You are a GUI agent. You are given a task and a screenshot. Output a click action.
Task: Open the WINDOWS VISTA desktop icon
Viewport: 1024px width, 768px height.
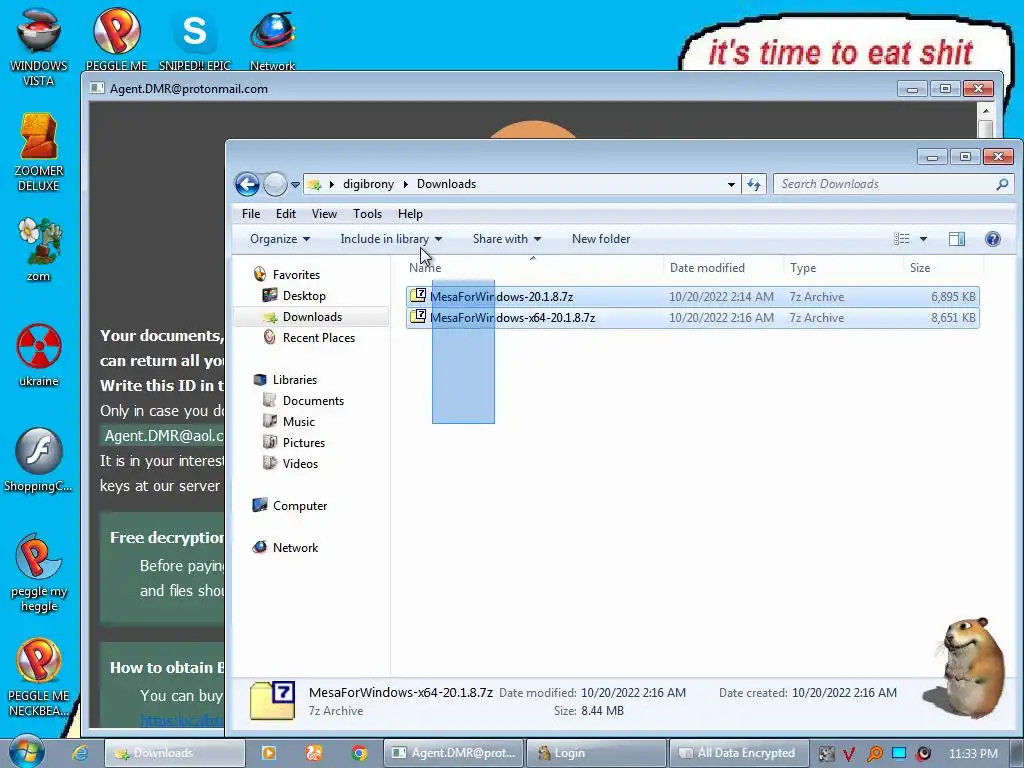(39, 46)
